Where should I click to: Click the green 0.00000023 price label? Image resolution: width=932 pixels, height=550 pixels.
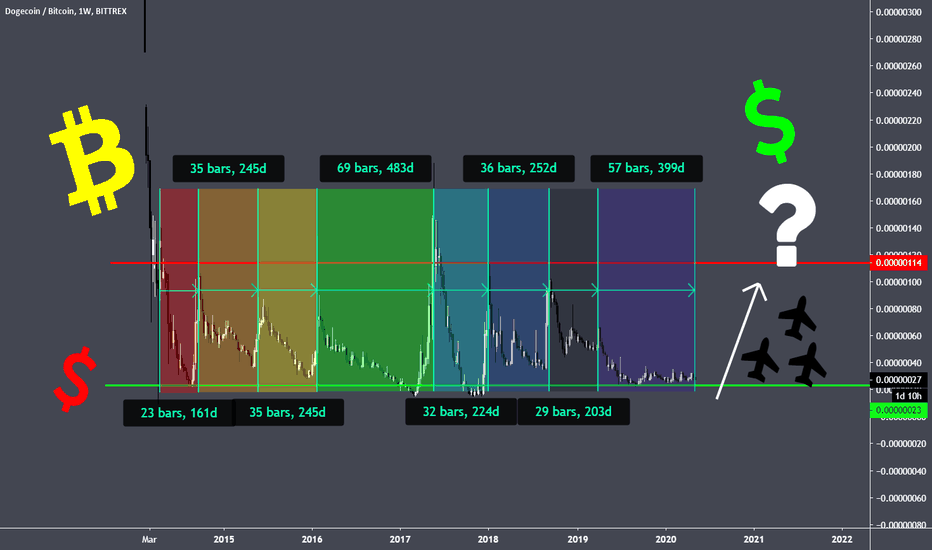pos(898,410)
